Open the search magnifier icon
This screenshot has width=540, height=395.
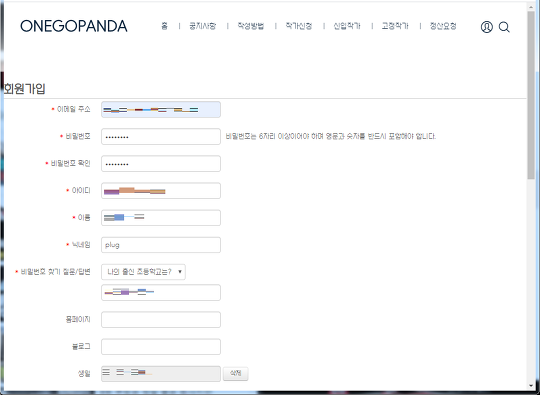[504, 27]
